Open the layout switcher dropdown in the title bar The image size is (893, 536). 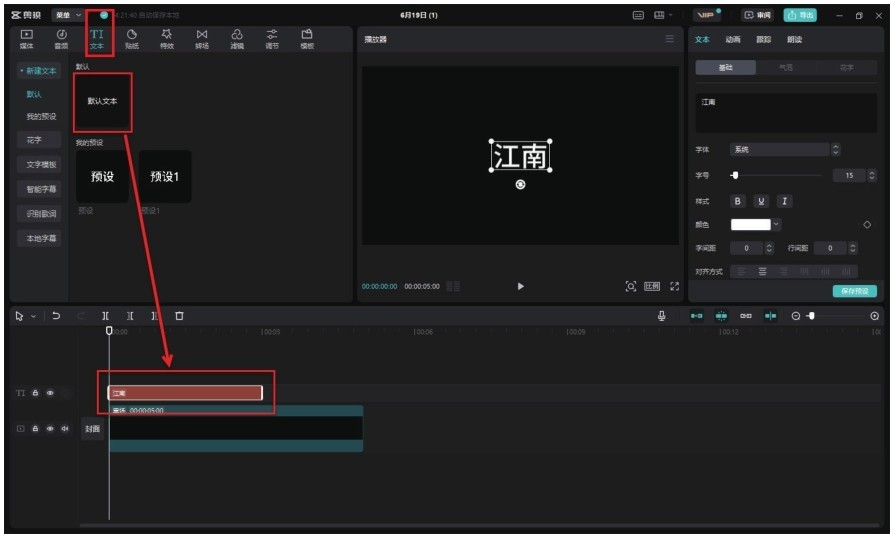point(663,15)
